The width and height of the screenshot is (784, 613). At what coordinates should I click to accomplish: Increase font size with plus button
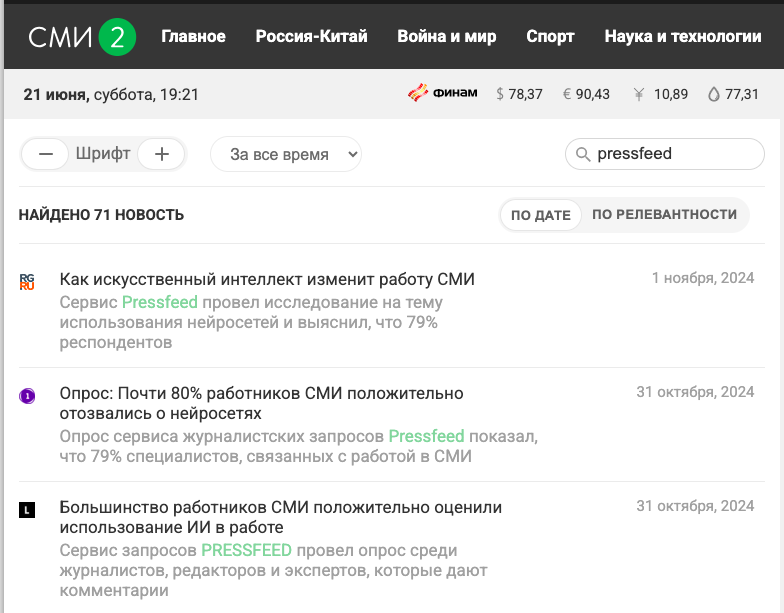[x=161, y=154]
